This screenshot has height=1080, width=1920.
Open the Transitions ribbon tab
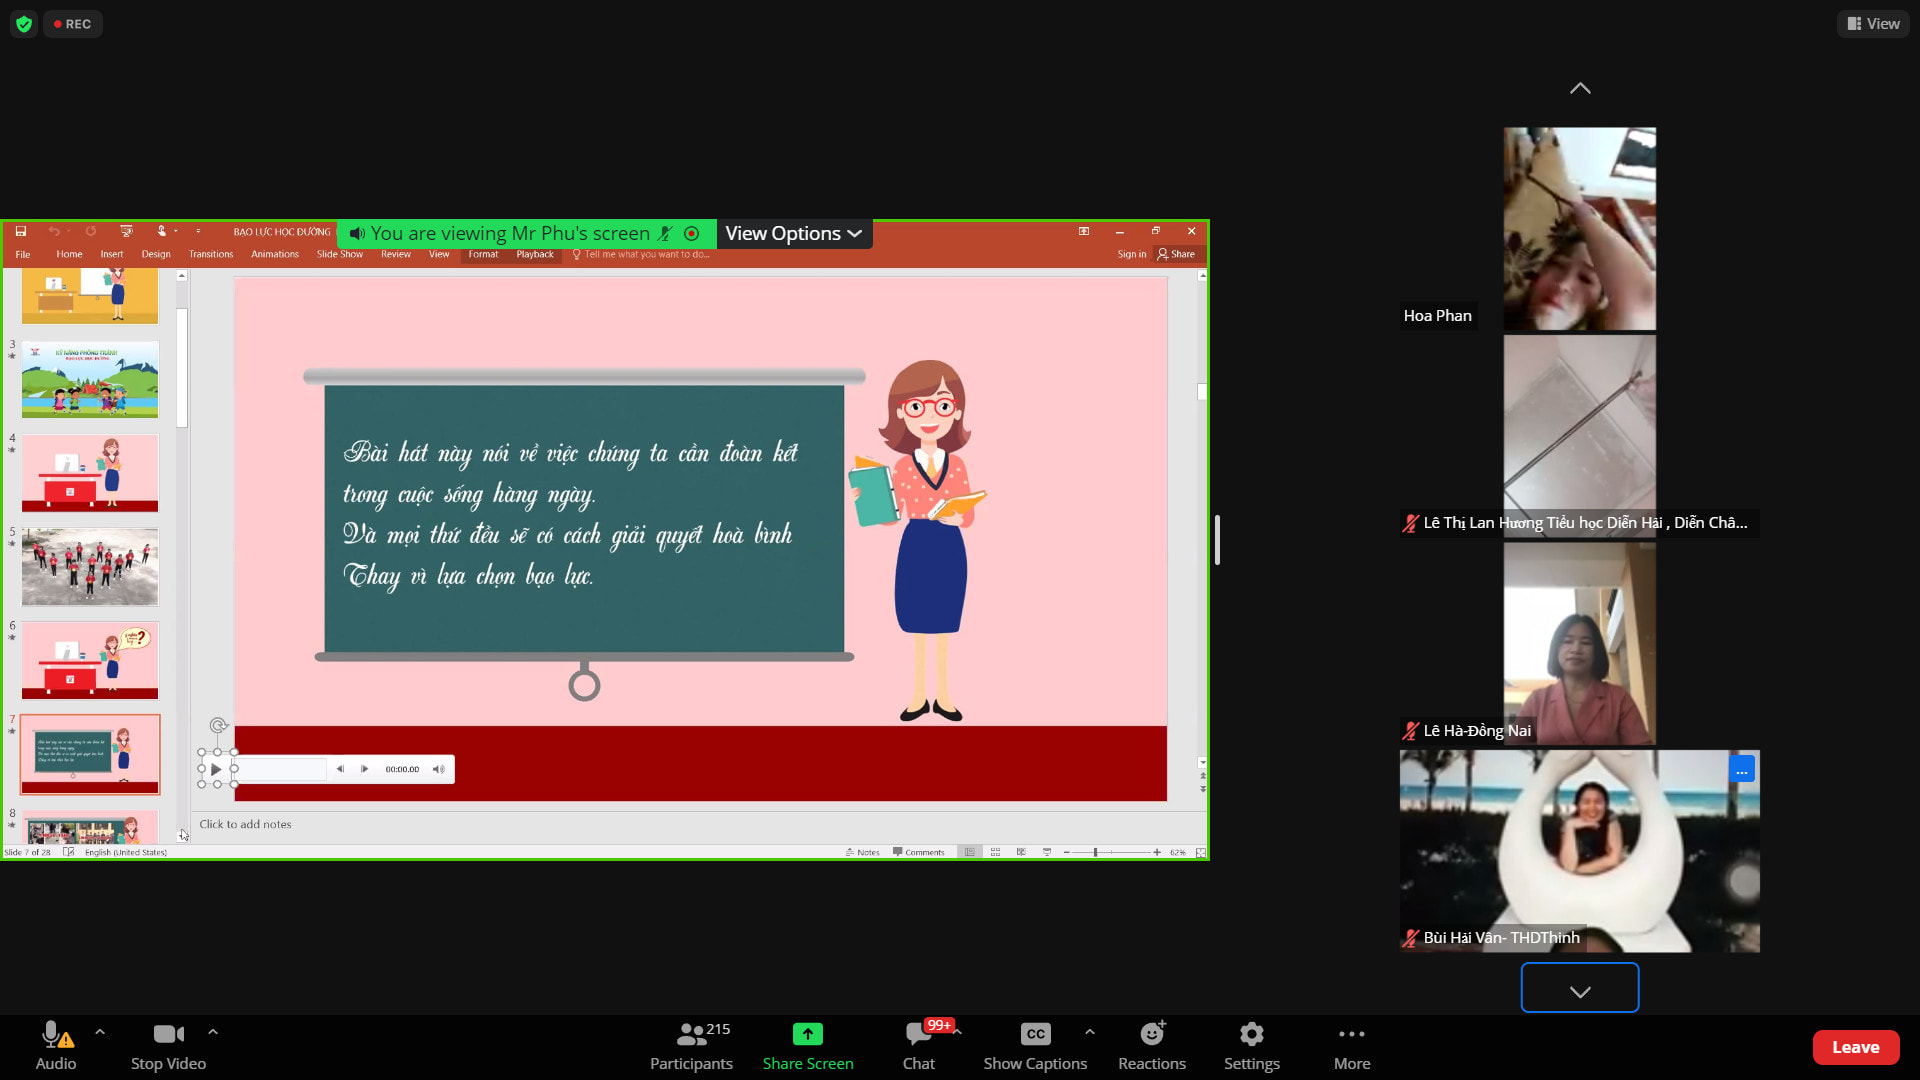click(x=211, y=254)
